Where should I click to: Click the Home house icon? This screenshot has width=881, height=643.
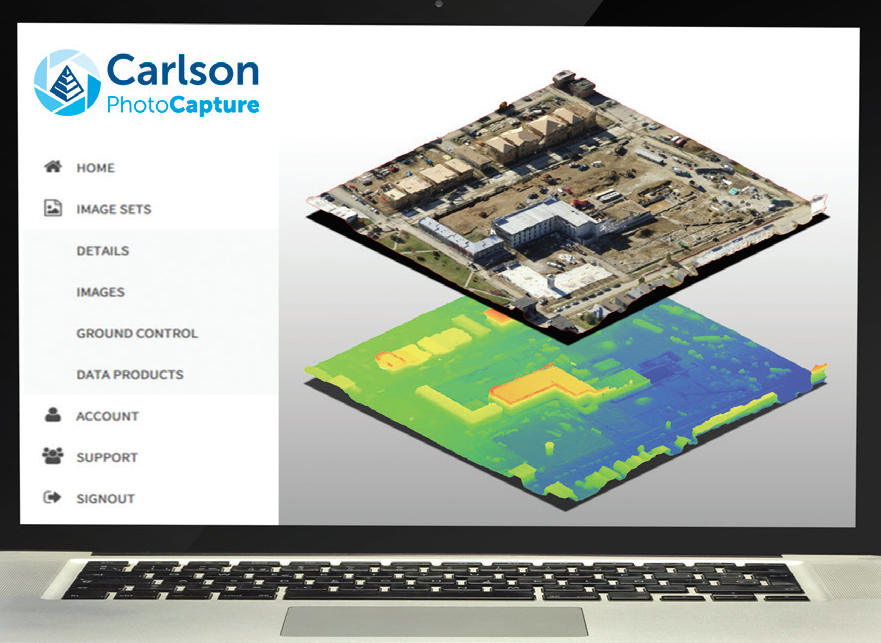(x=53, y=166)
